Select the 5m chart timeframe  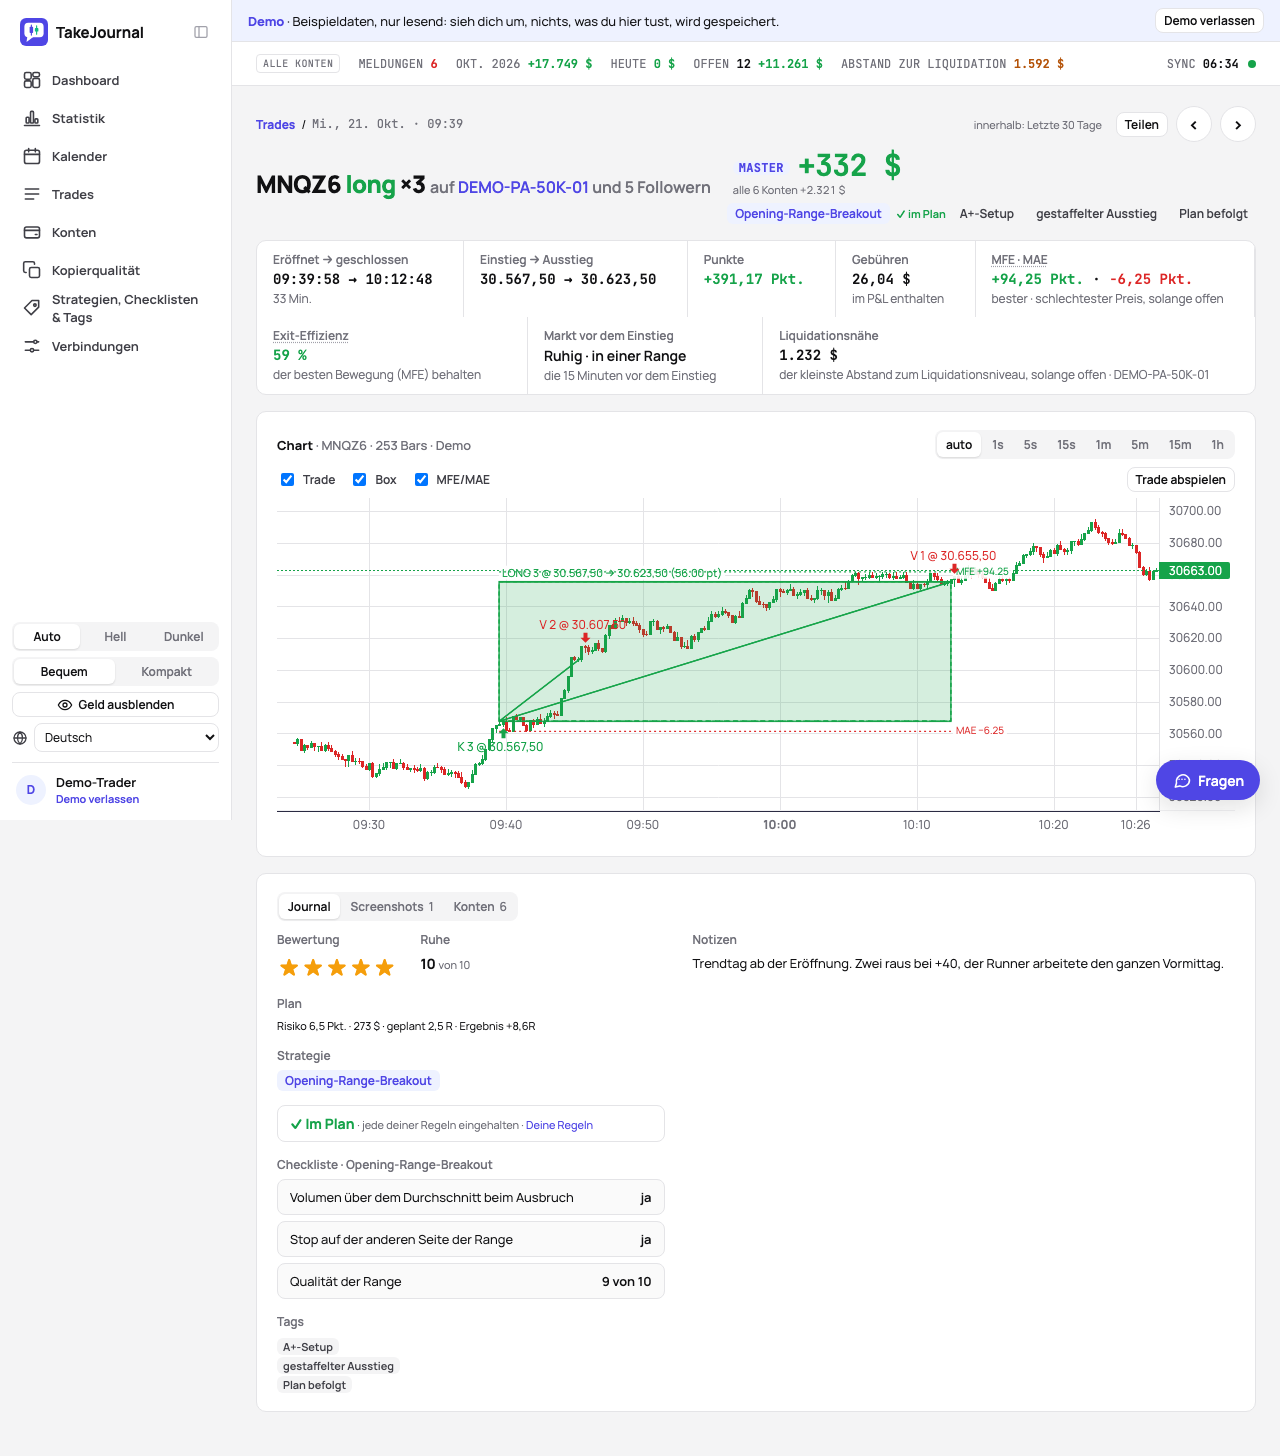[1140, 445]
